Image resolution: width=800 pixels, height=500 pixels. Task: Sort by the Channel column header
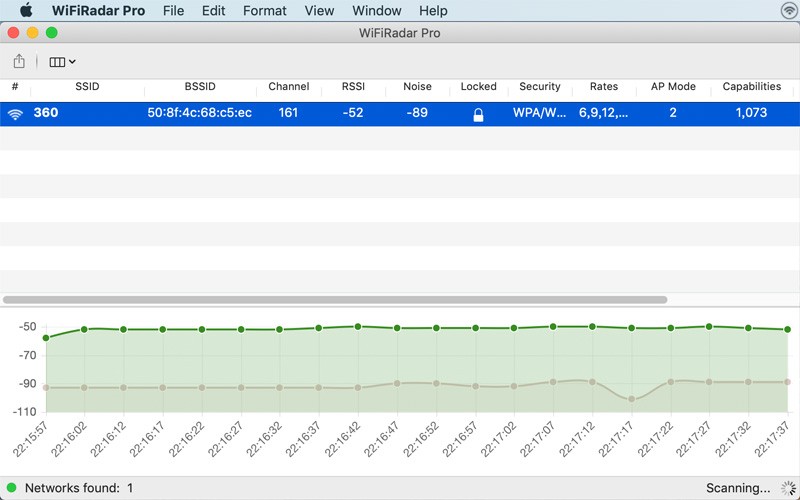(289, 86)
